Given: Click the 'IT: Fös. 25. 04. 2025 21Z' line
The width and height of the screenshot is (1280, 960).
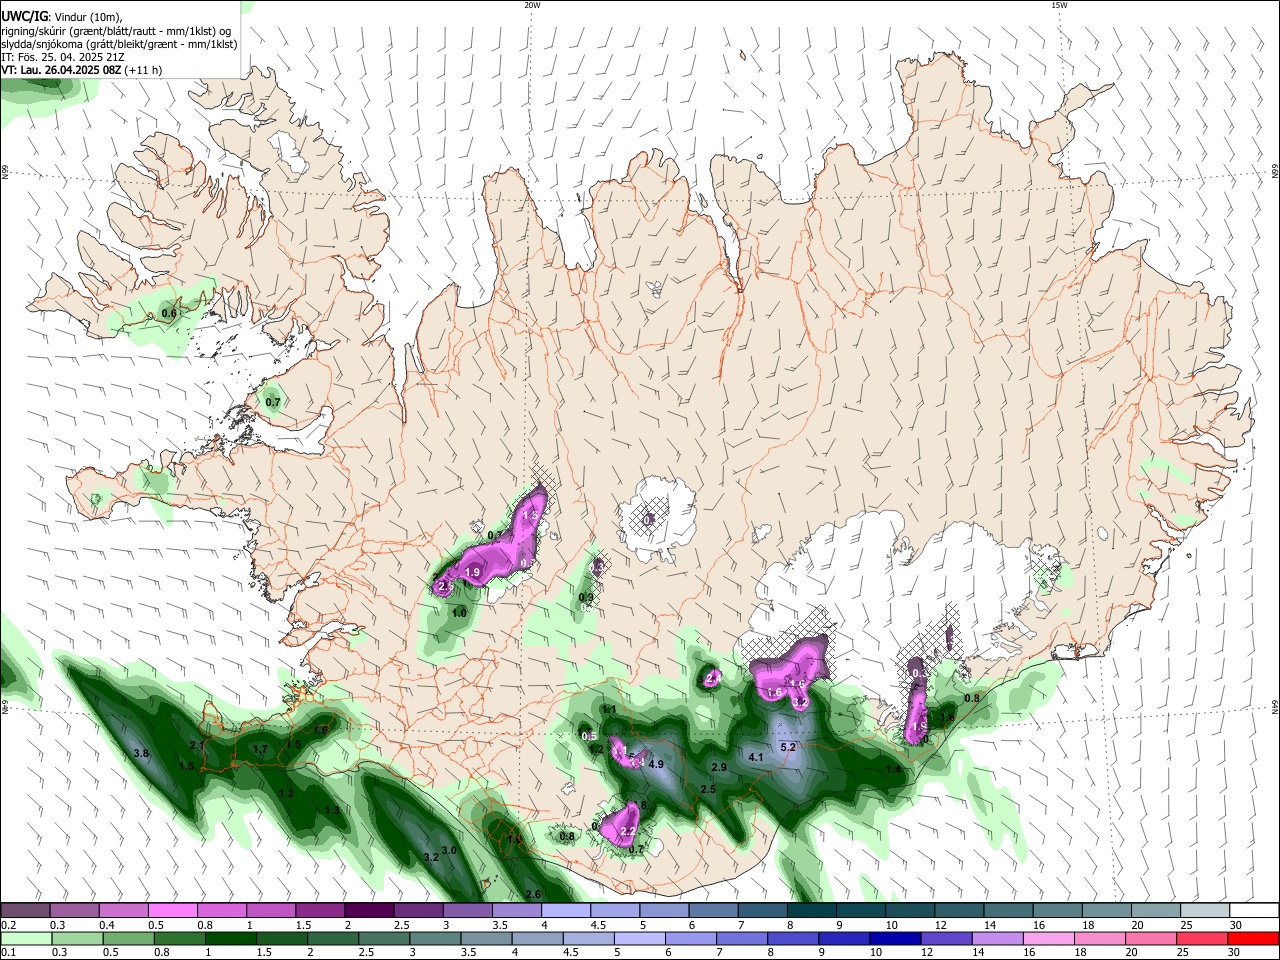Looking at the screenshot, I should [63, 57].
